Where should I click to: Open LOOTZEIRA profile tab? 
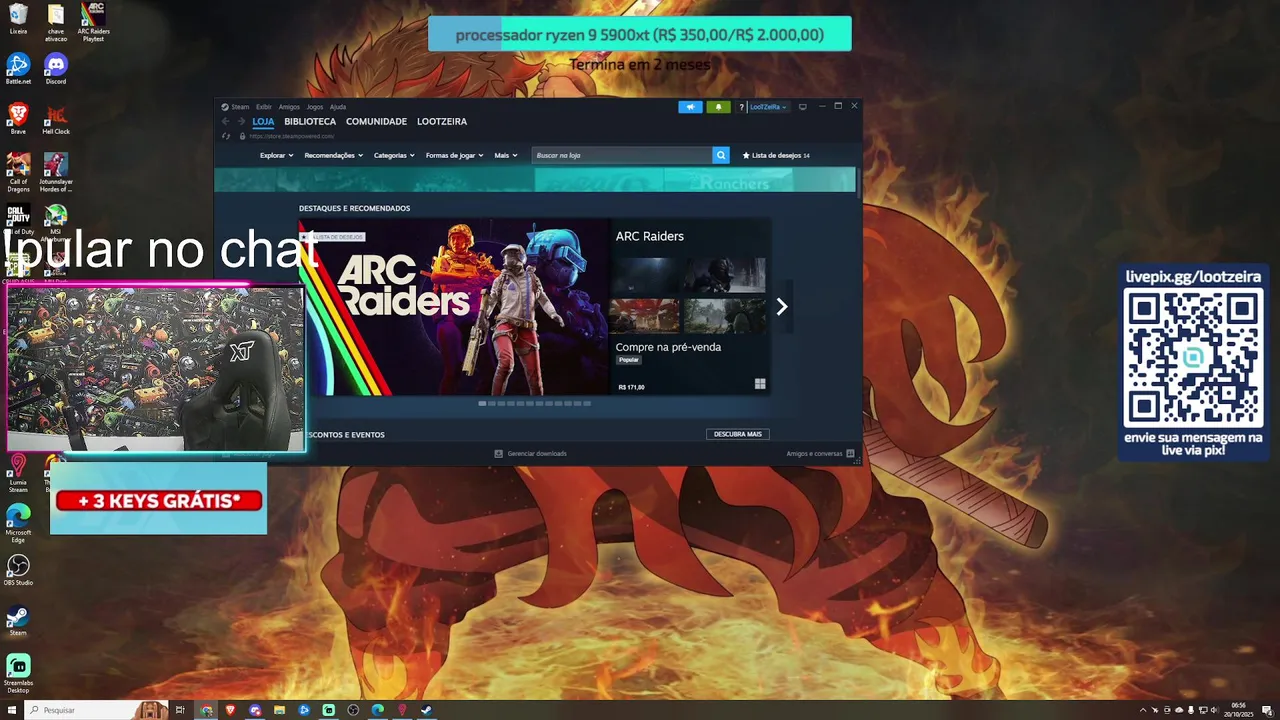coord(442,121)
